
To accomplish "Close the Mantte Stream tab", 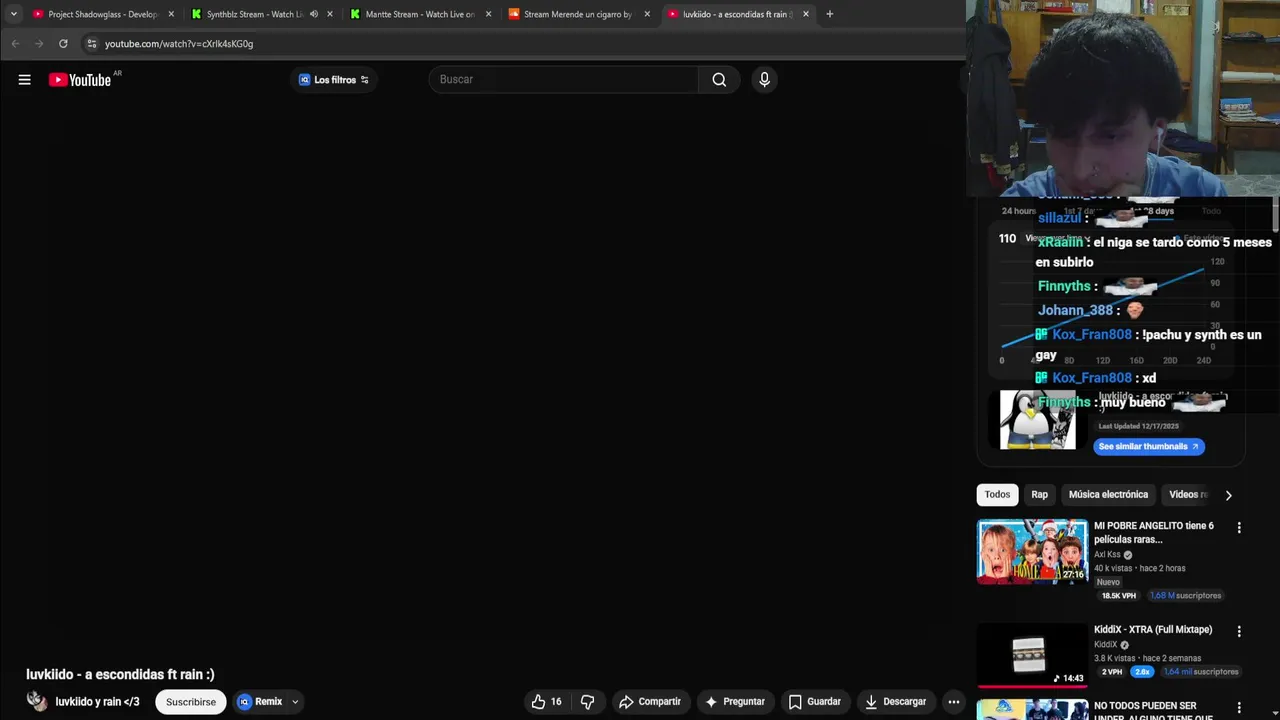I will (488, 14).
